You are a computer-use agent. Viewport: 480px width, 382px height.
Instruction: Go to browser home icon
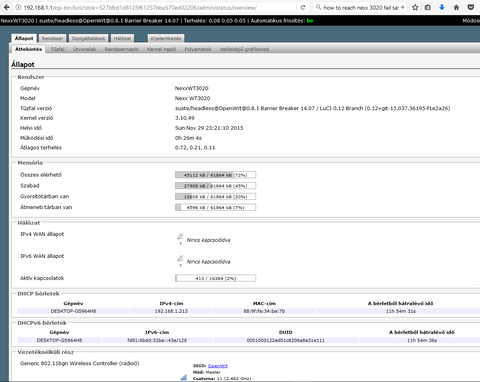(x=456, y=7)
